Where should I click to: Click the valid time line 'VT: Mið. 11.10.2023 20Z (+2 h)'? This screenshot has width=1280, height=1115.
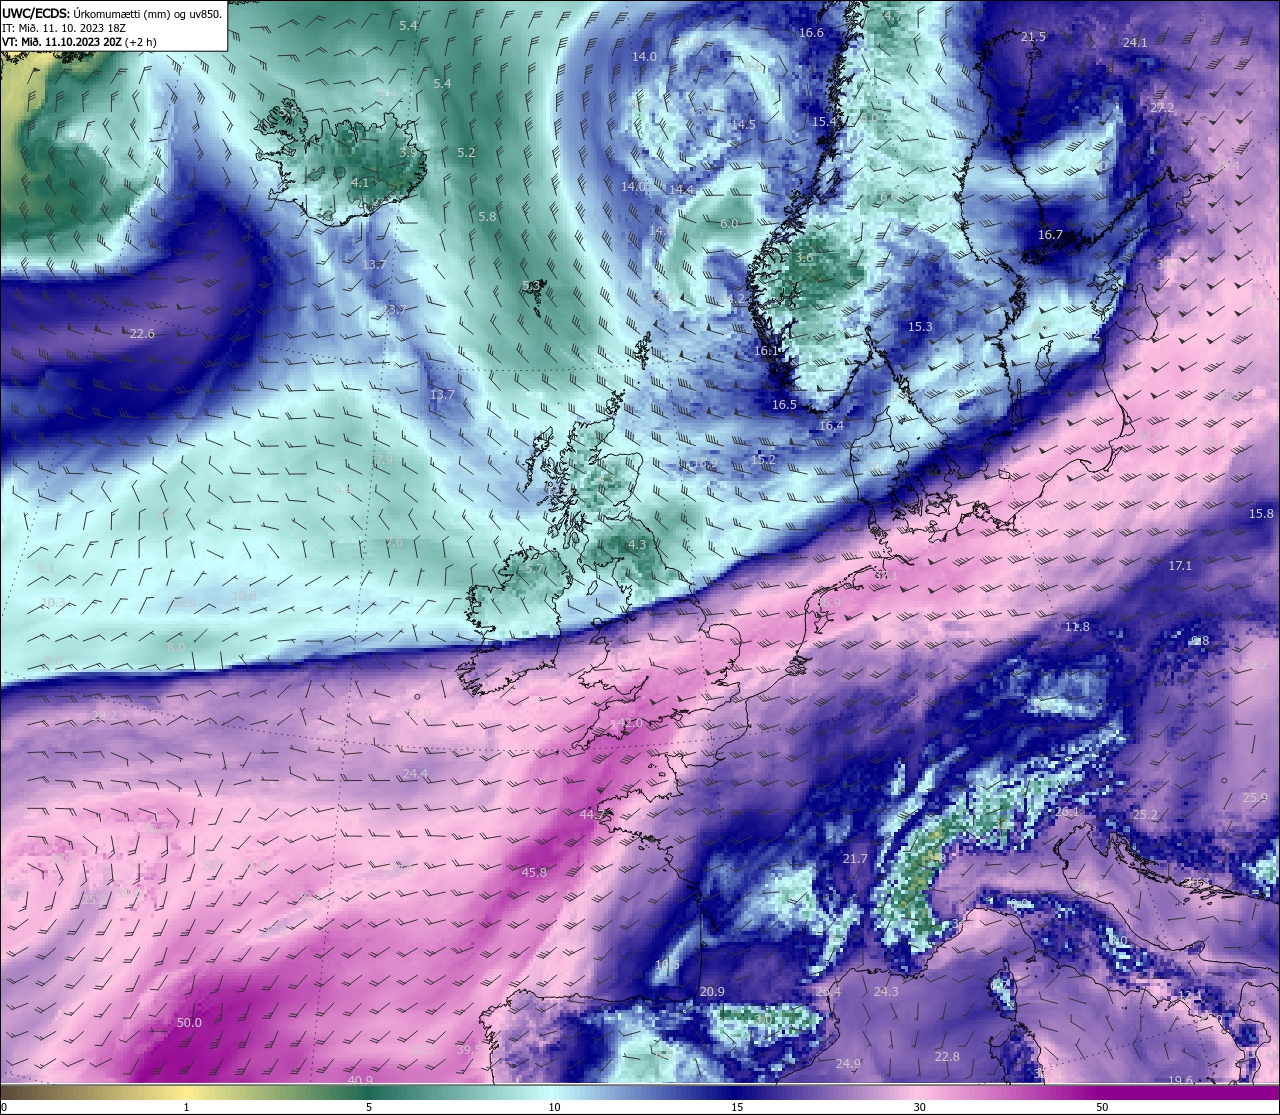click(79, 42)
